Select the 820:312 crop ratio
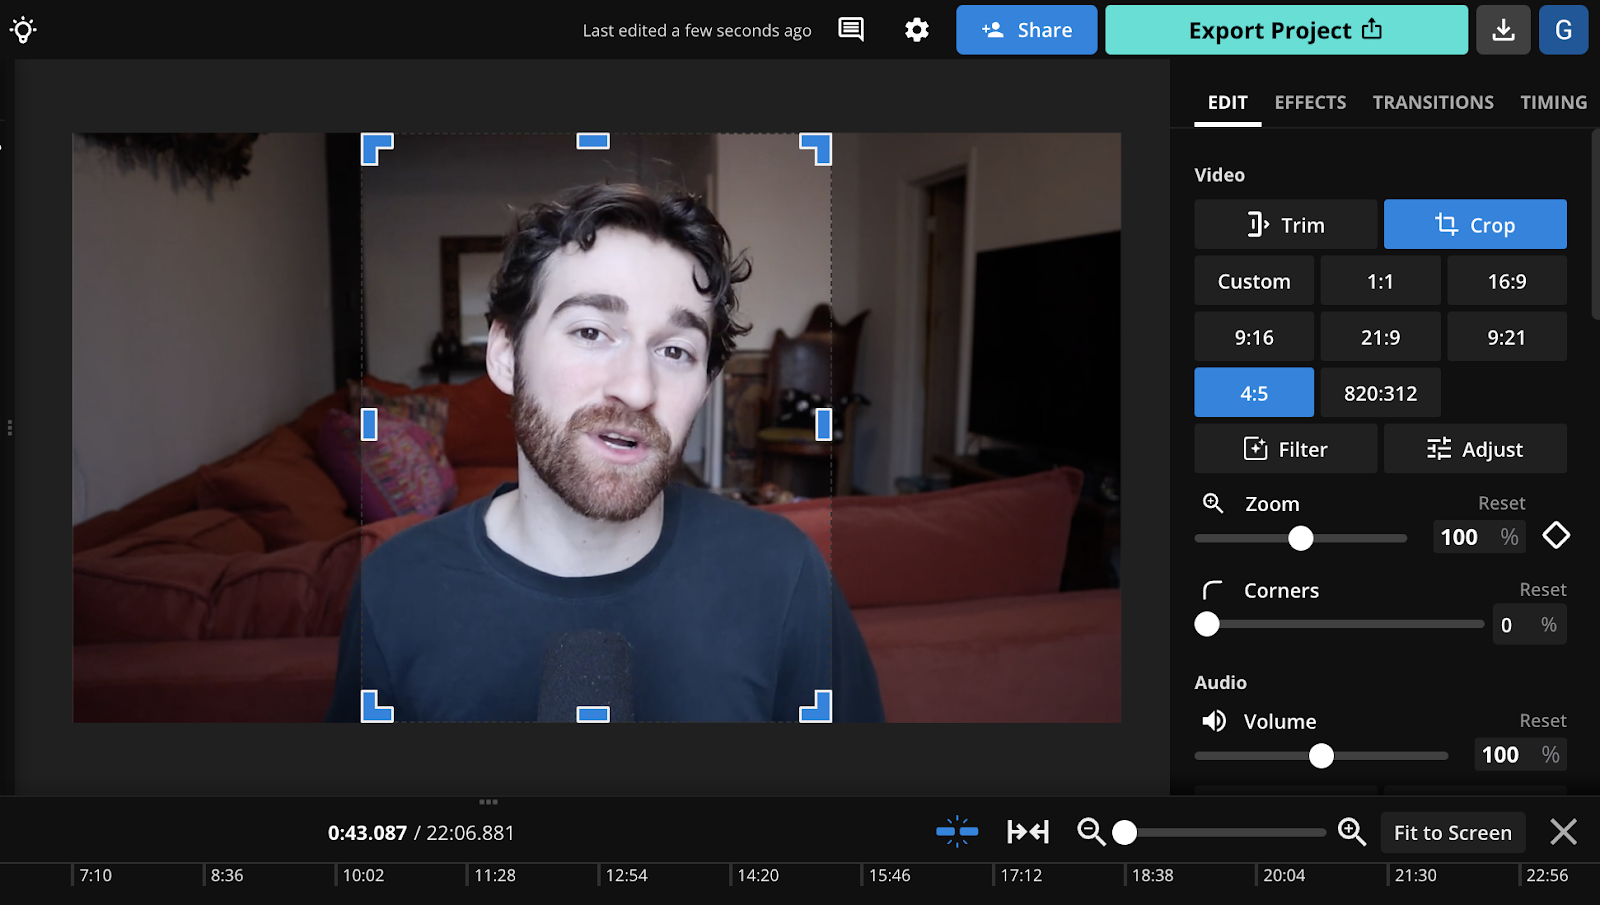This screenshot has height=905, width=1600. tap(1380, 393)
